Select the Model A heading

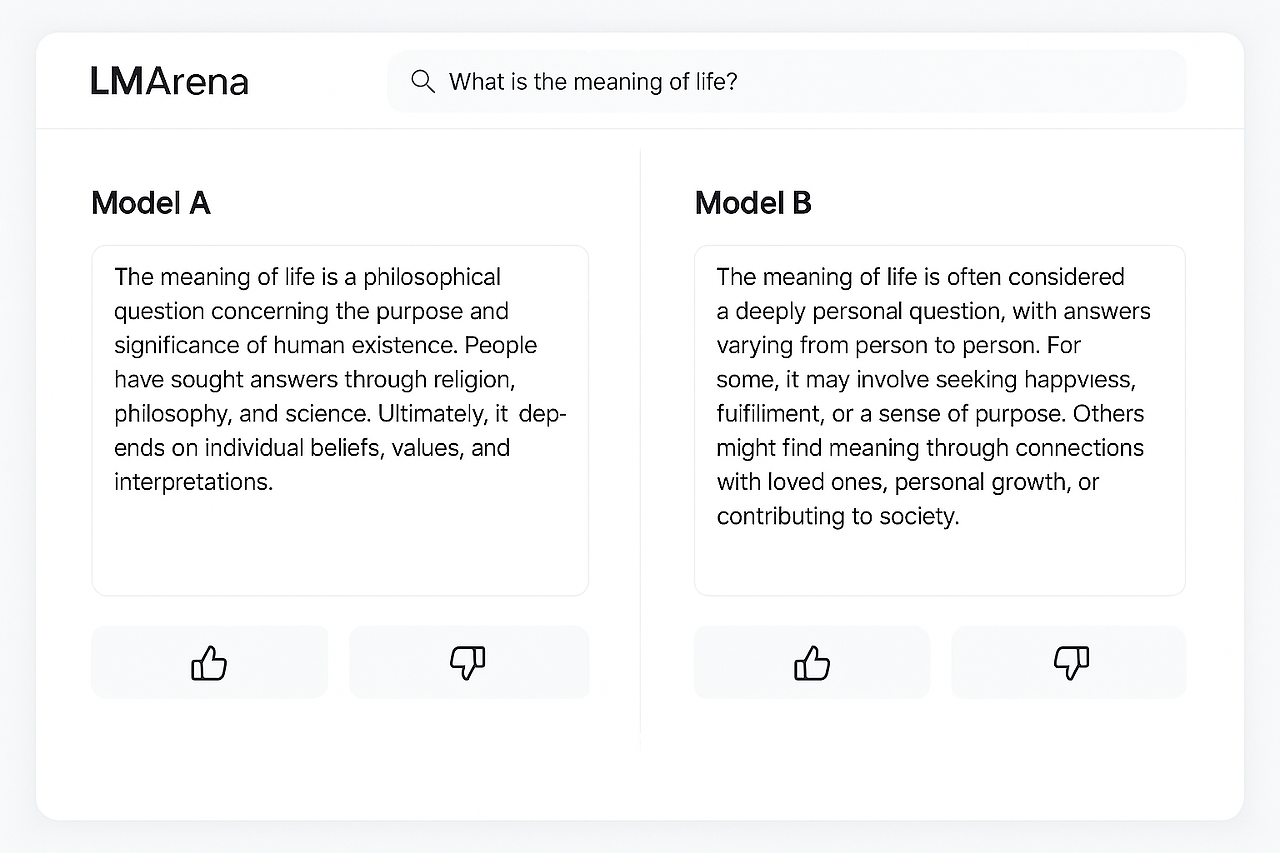150,203
